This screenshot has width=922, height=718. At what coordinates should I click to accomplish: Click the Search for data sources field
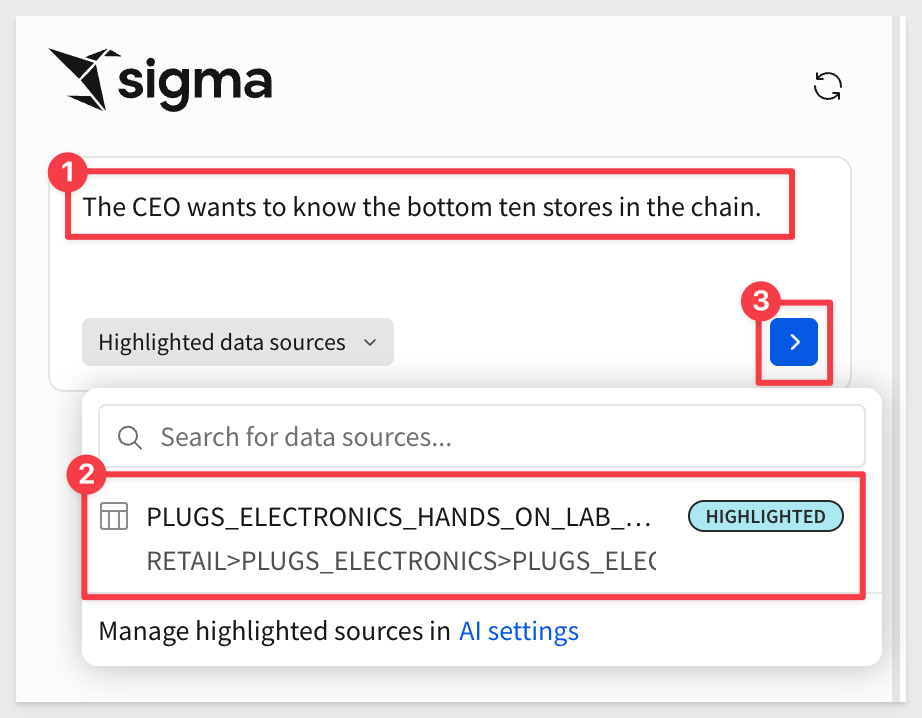click(x=482, y=437)
